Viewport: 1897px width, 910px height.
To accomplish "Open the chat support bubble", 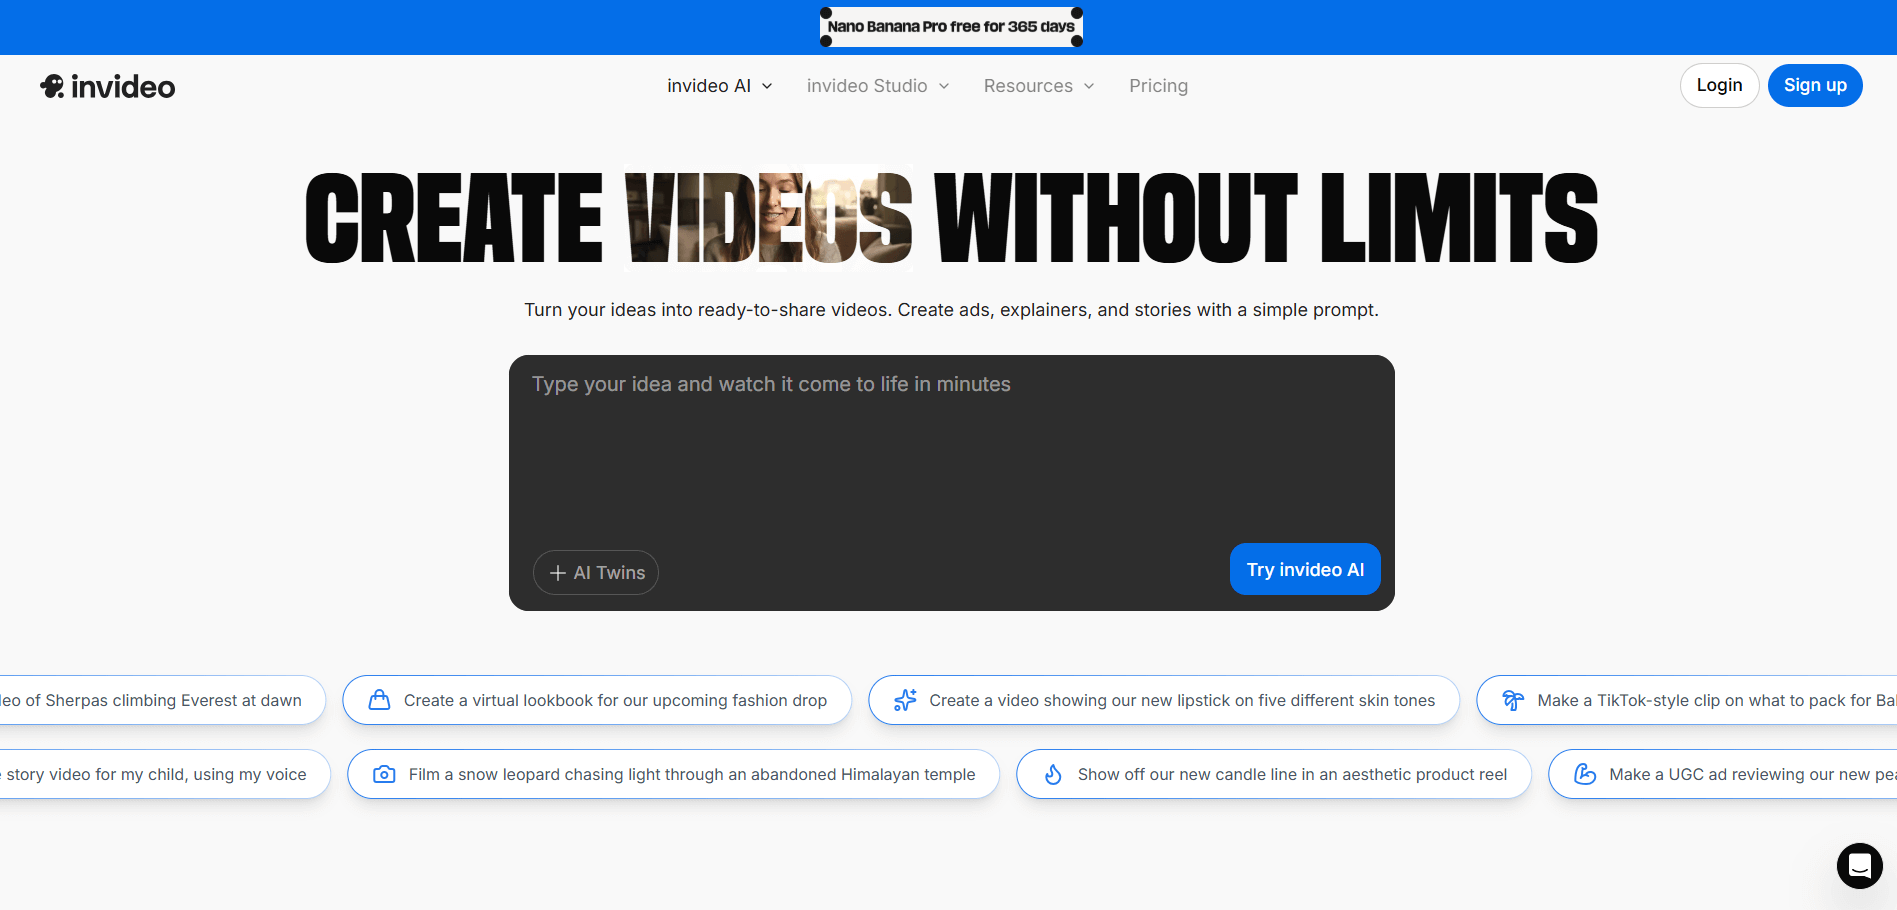I will tap(1859, 866).
